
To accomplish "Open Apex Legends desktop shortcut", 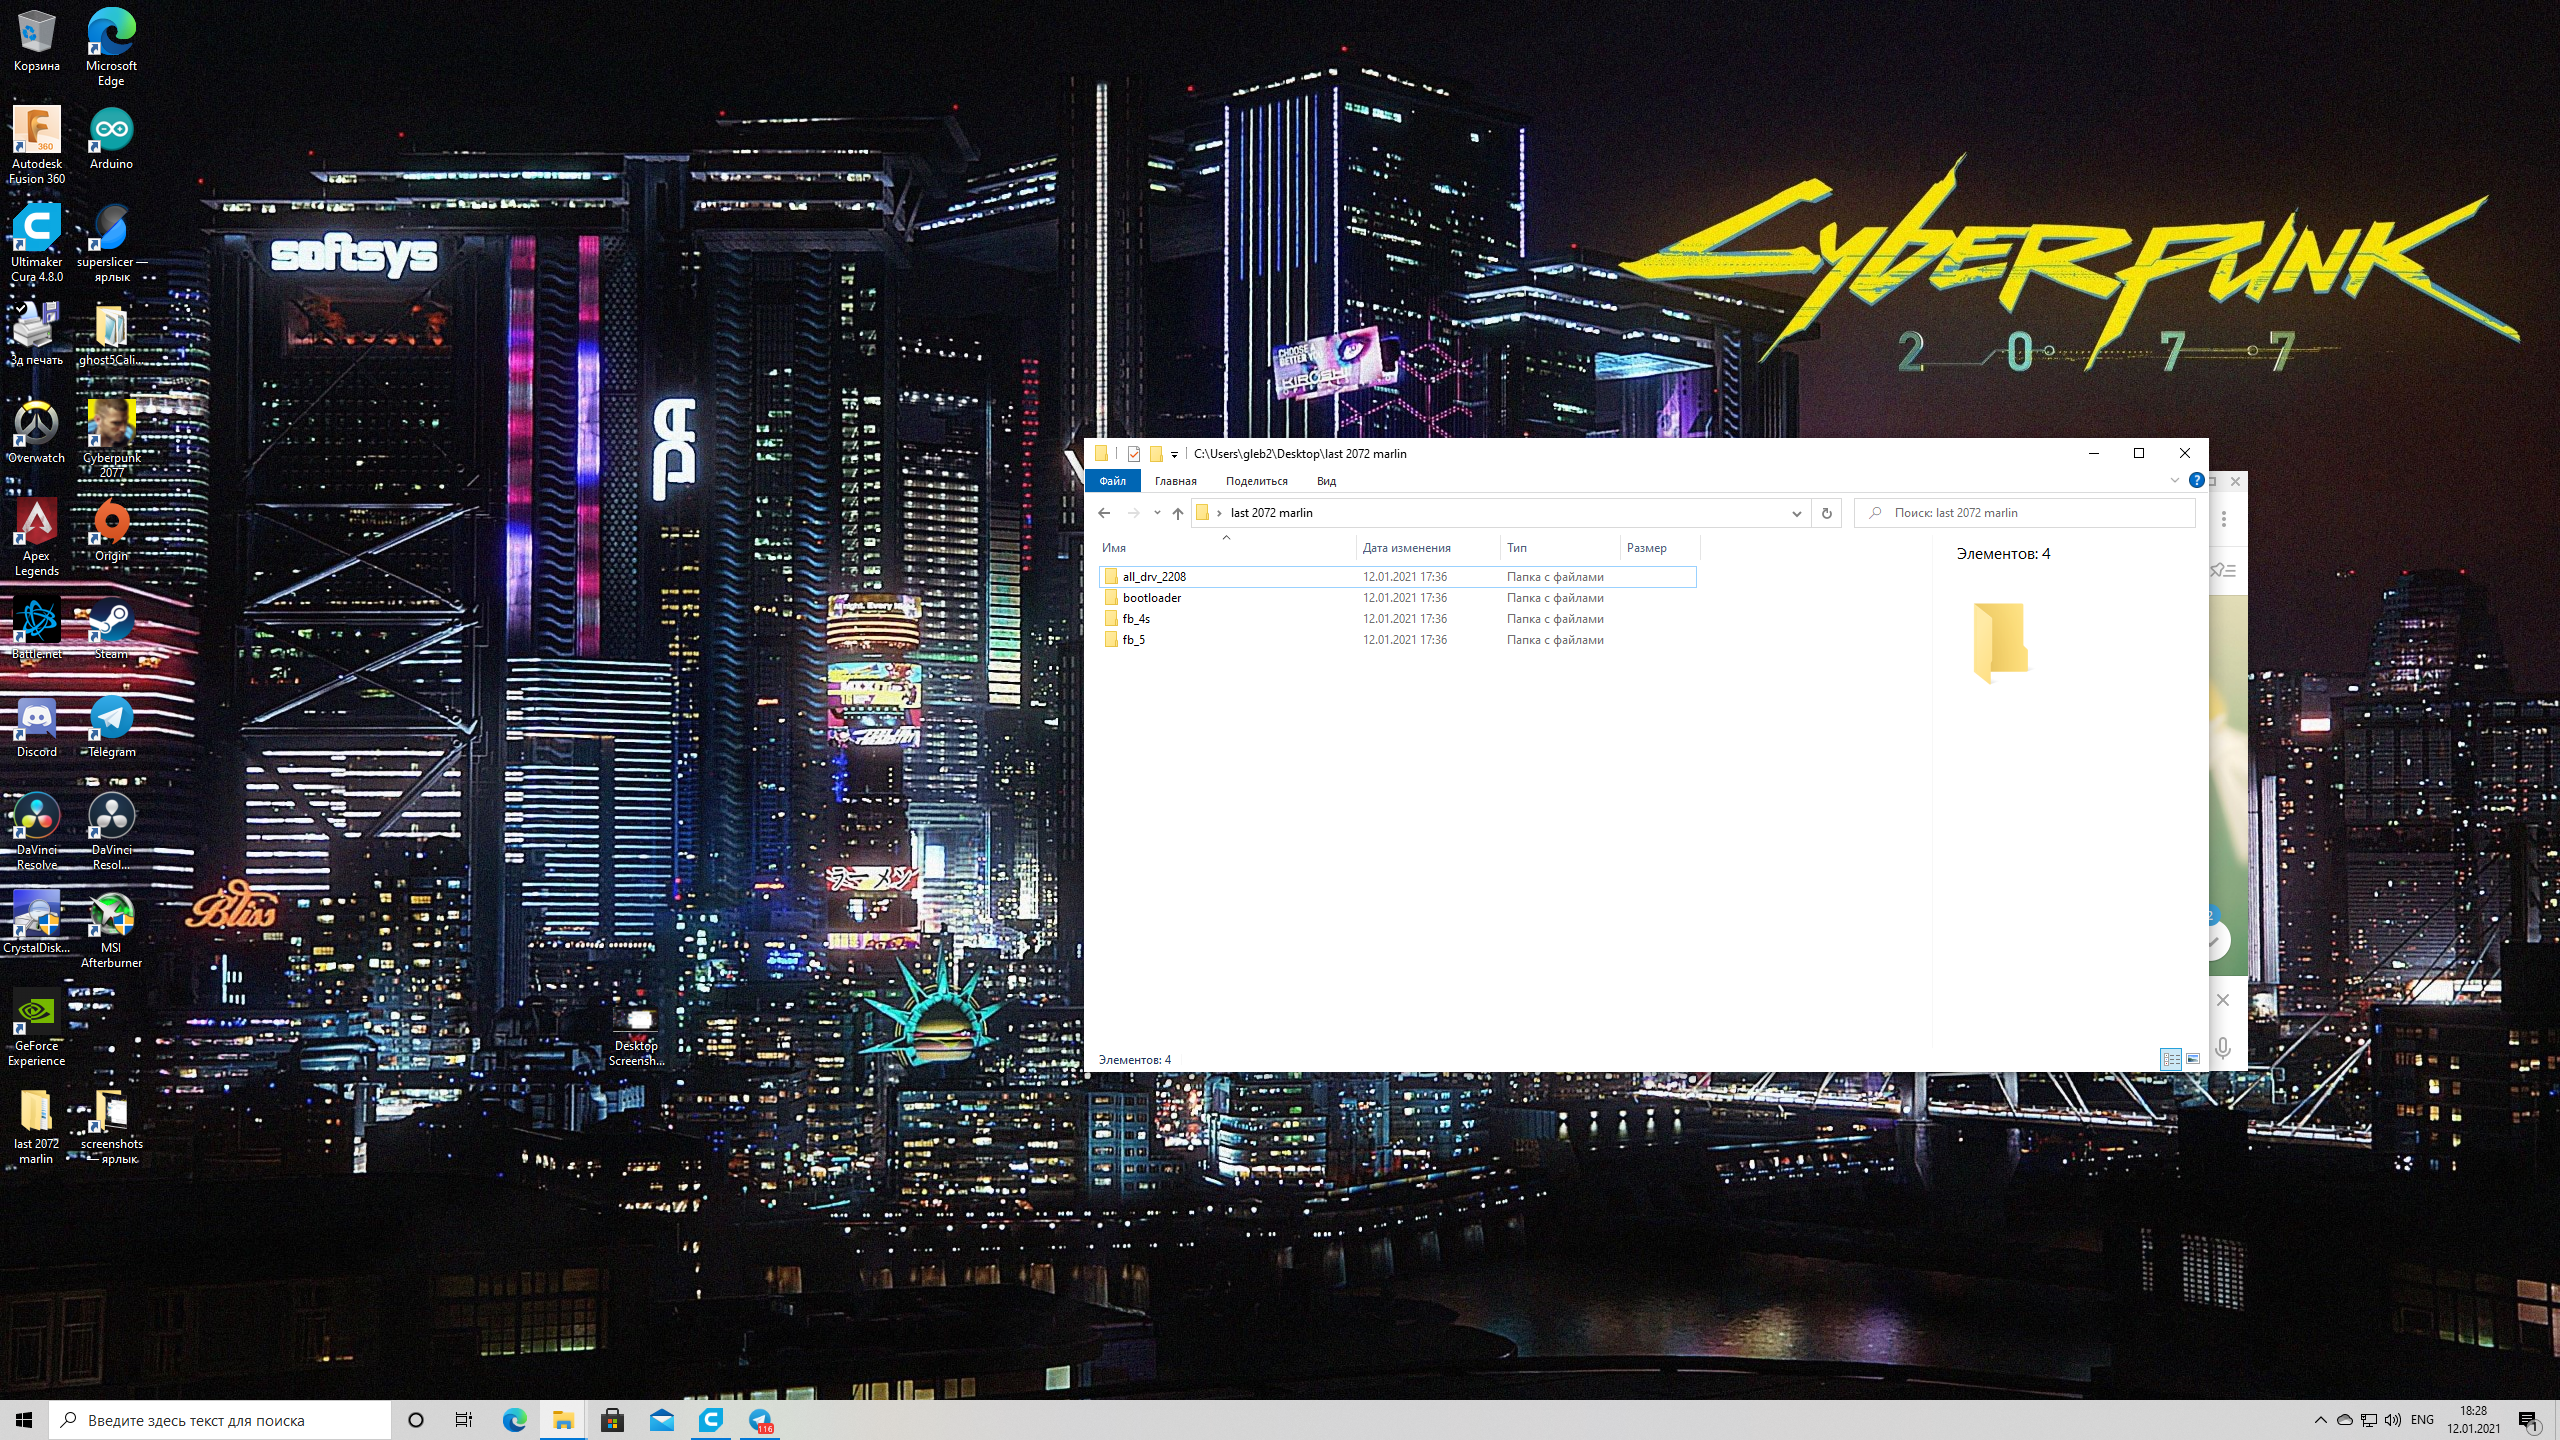I will click(36, 536).
